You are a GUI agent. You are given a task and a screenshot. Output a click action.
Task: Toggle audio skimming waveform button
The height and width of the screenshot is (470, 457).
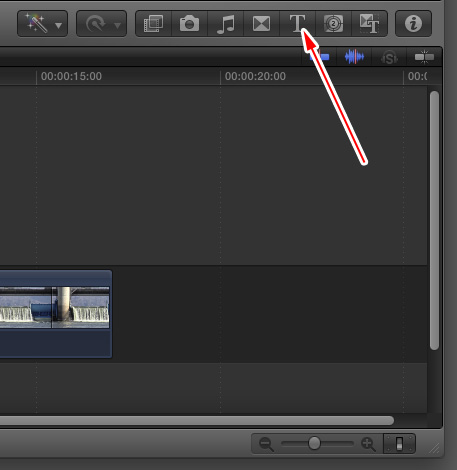point(354,57)
